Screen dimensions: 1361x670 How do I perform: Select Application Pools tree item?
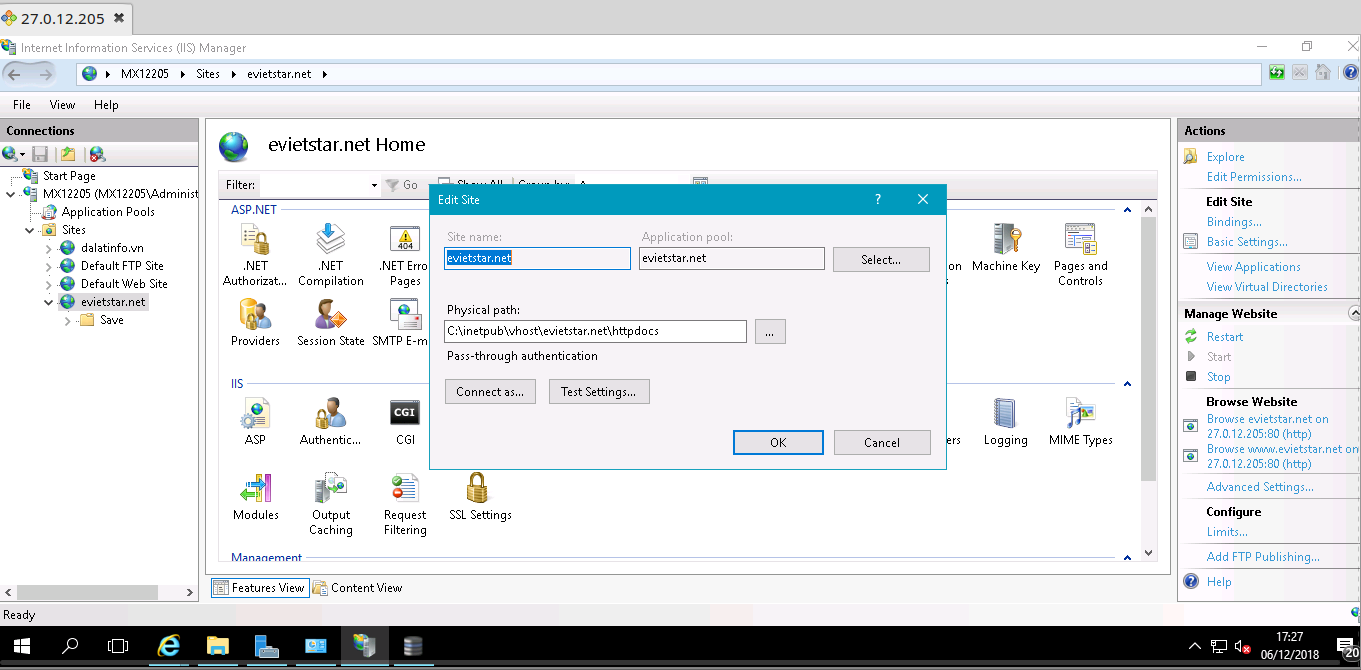[108, 212]
